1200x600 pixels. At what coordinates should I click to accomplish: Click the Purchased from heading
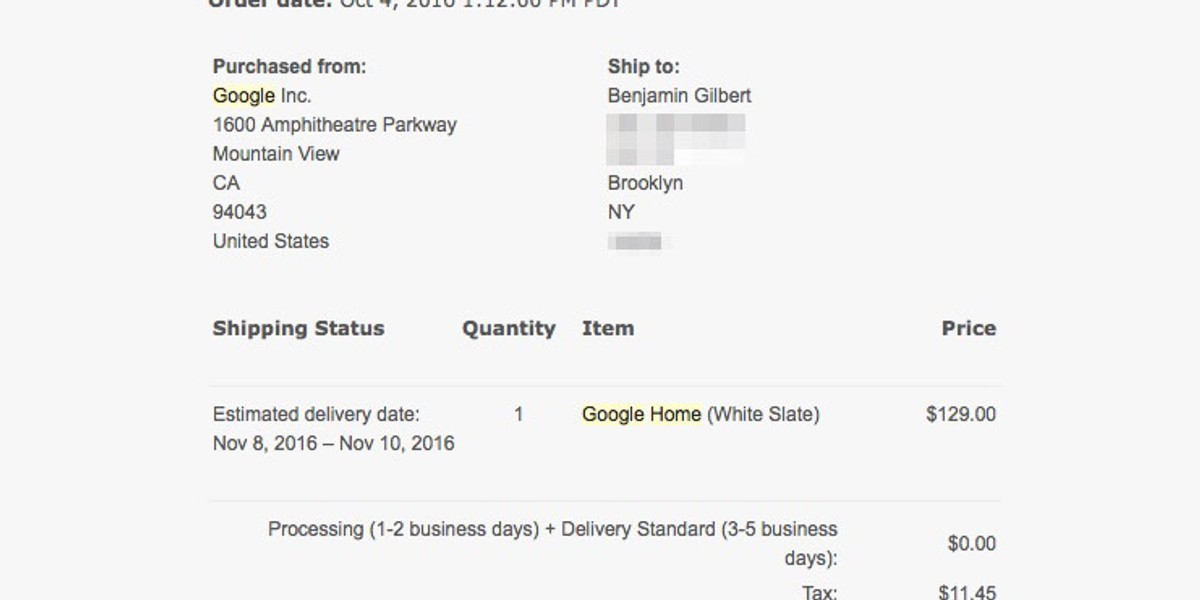coord(290,67)
